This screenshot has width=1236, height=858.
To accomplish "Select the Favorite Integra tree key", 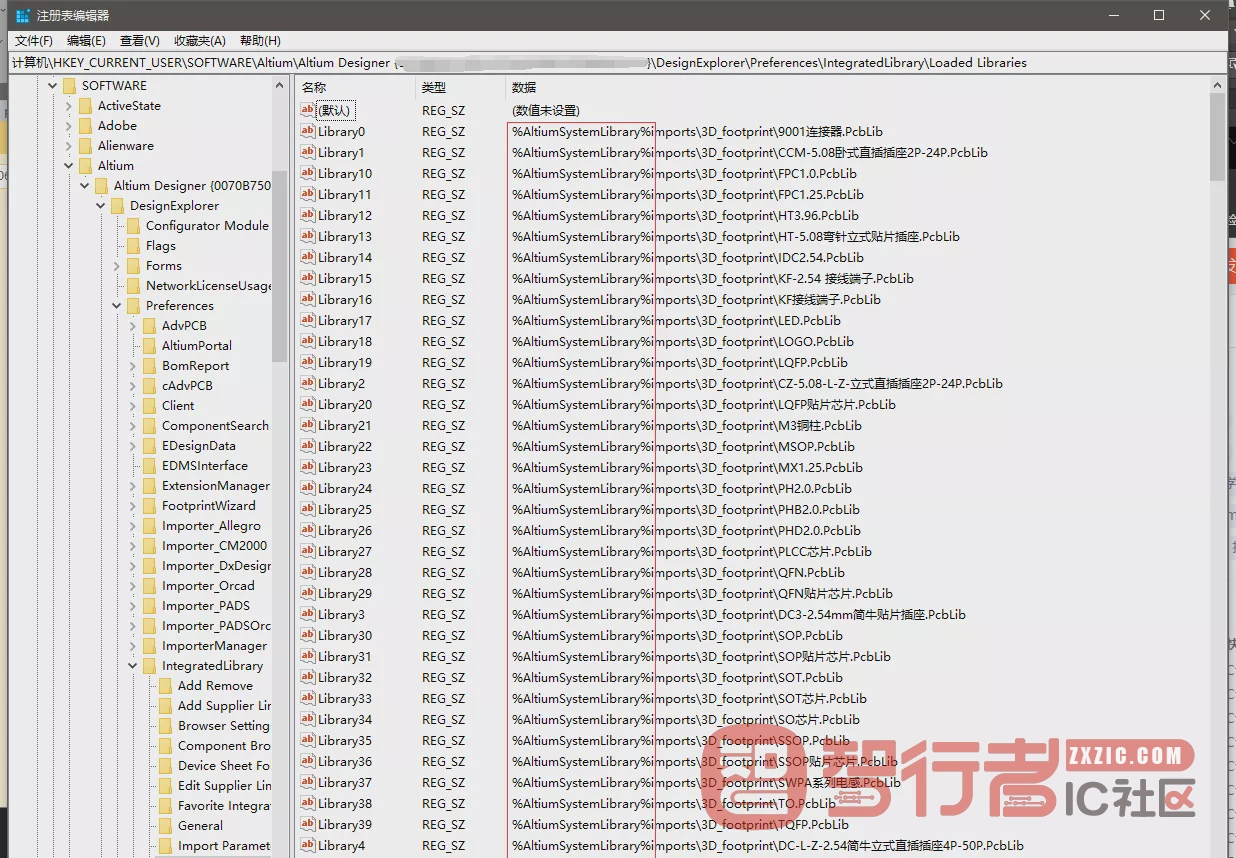I will click(224, 806).
